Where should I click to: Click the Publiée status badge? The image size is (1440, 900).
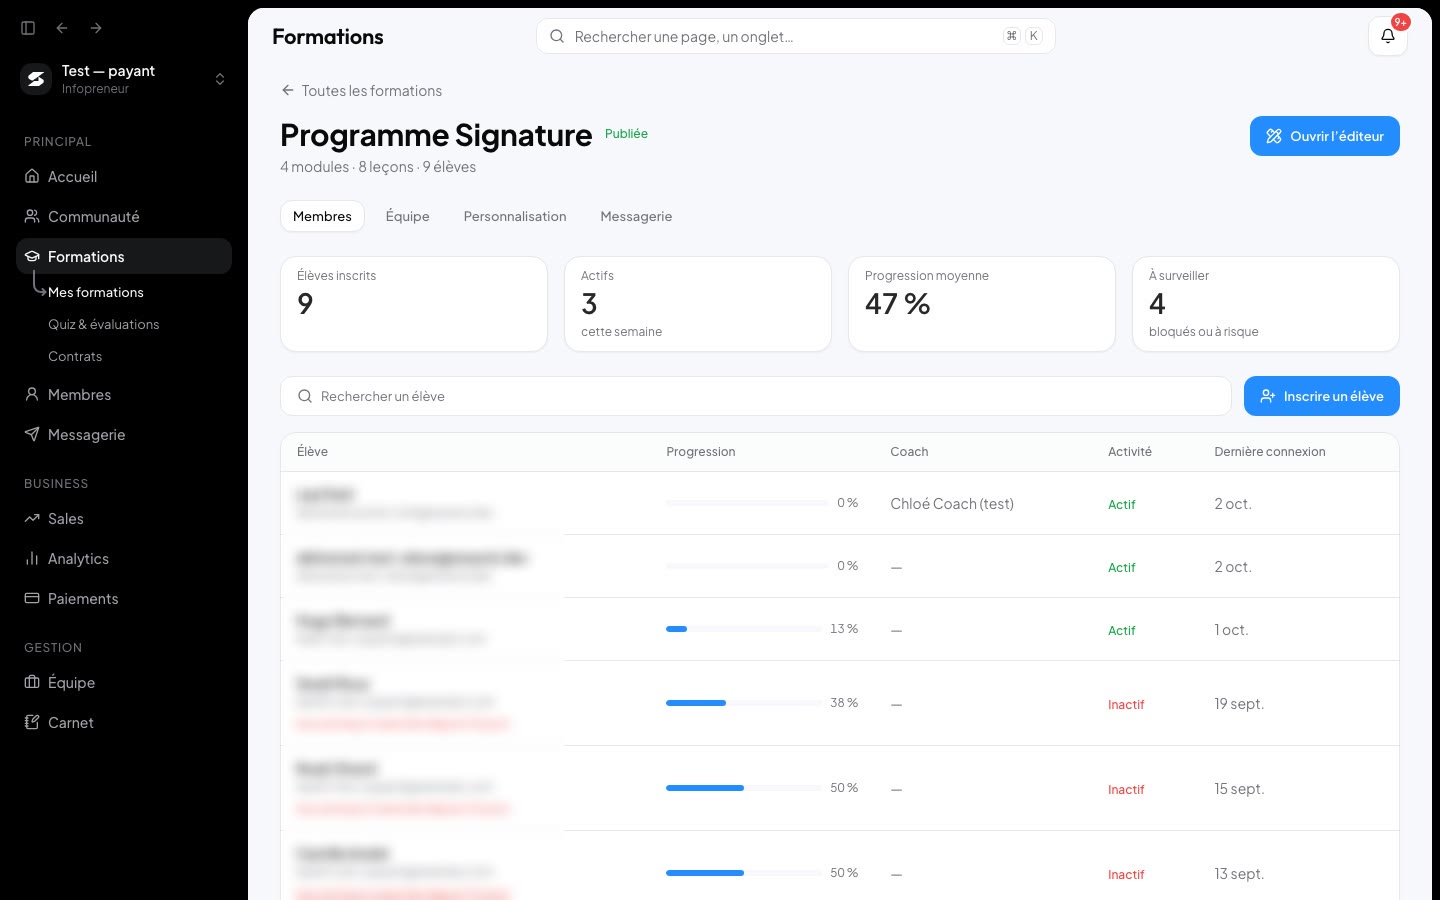pos(626,134)
